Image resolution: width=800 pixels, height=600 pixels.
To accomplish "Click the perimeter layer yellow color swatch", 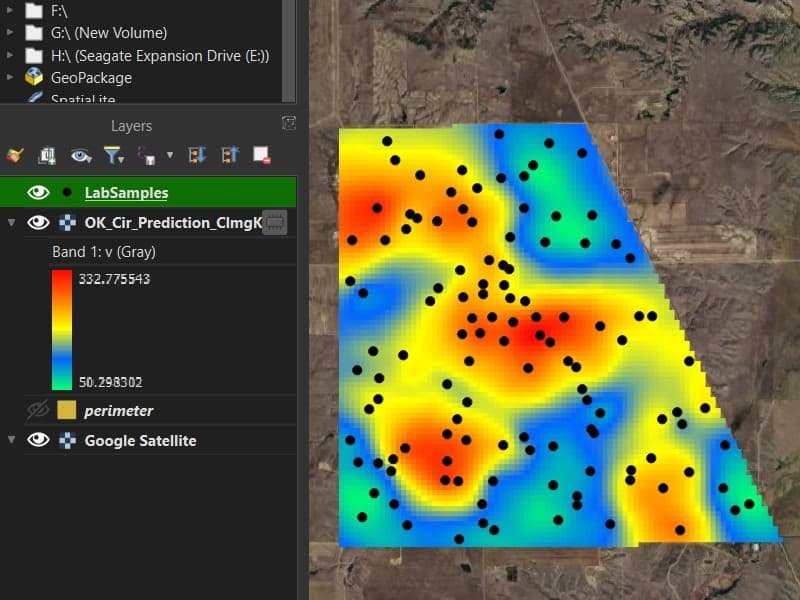I will [x=67, y=410].
